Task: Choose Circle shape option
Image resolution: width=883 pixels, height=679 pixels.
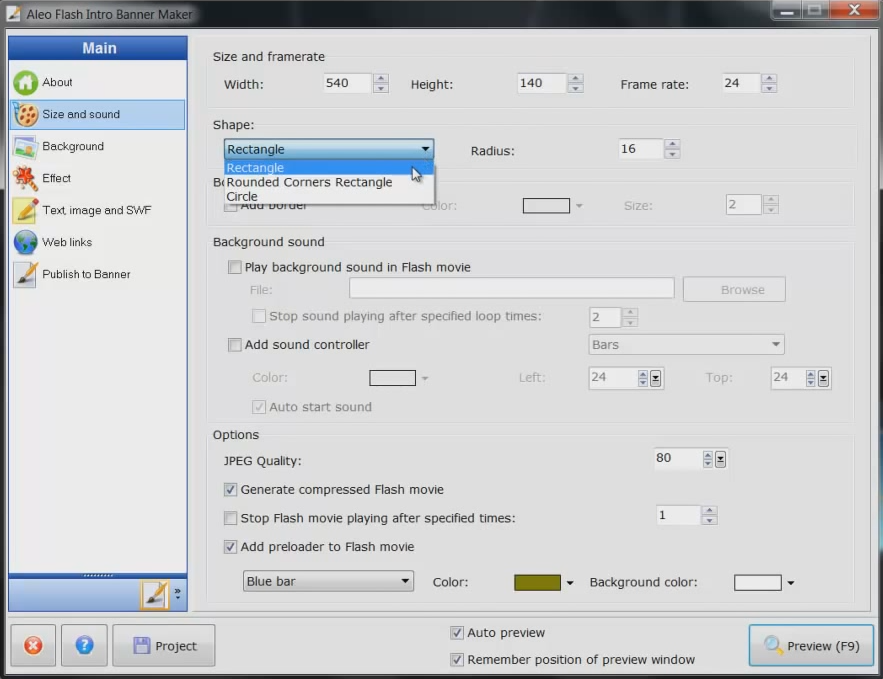Action: coord(329,196)
